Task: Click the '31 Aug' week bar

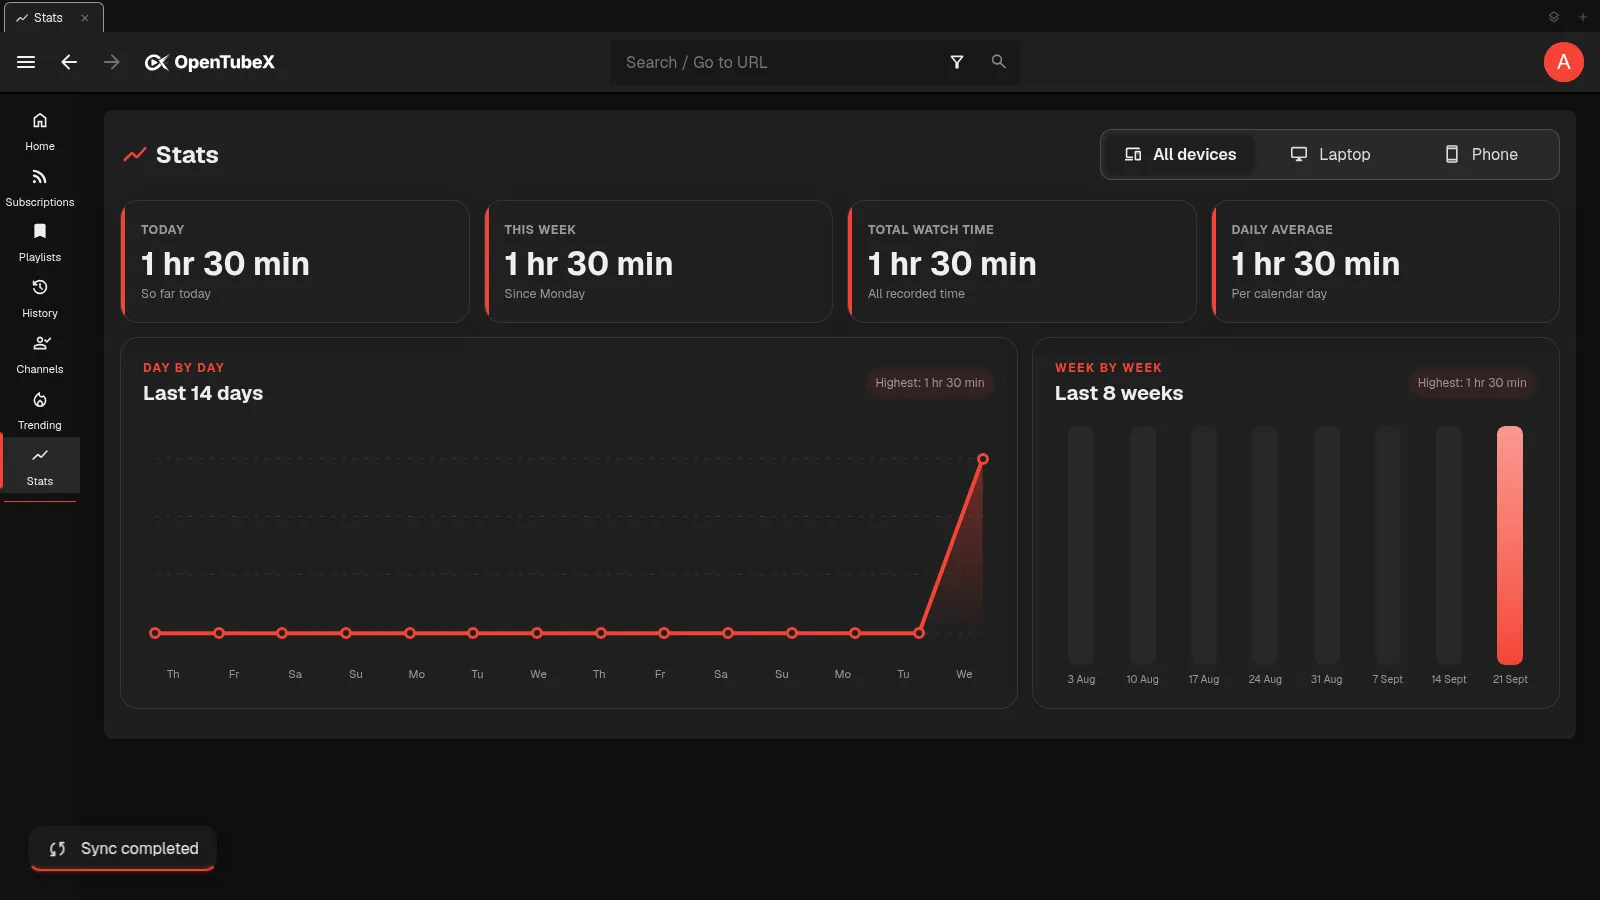Action: [1326, 545]
